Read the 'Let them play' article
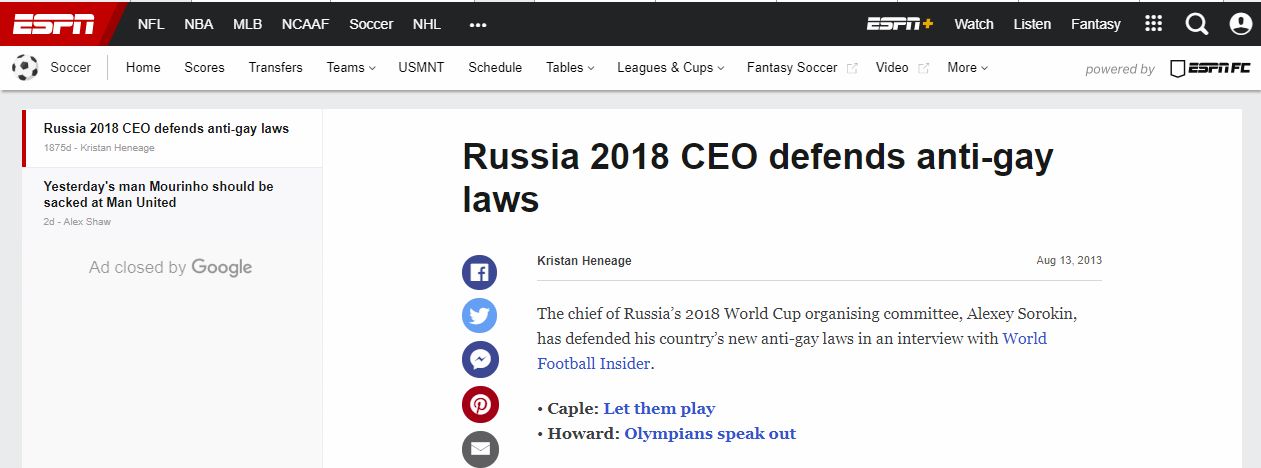1261x468 pixels. pyautogui.click(x=659, y=409)
